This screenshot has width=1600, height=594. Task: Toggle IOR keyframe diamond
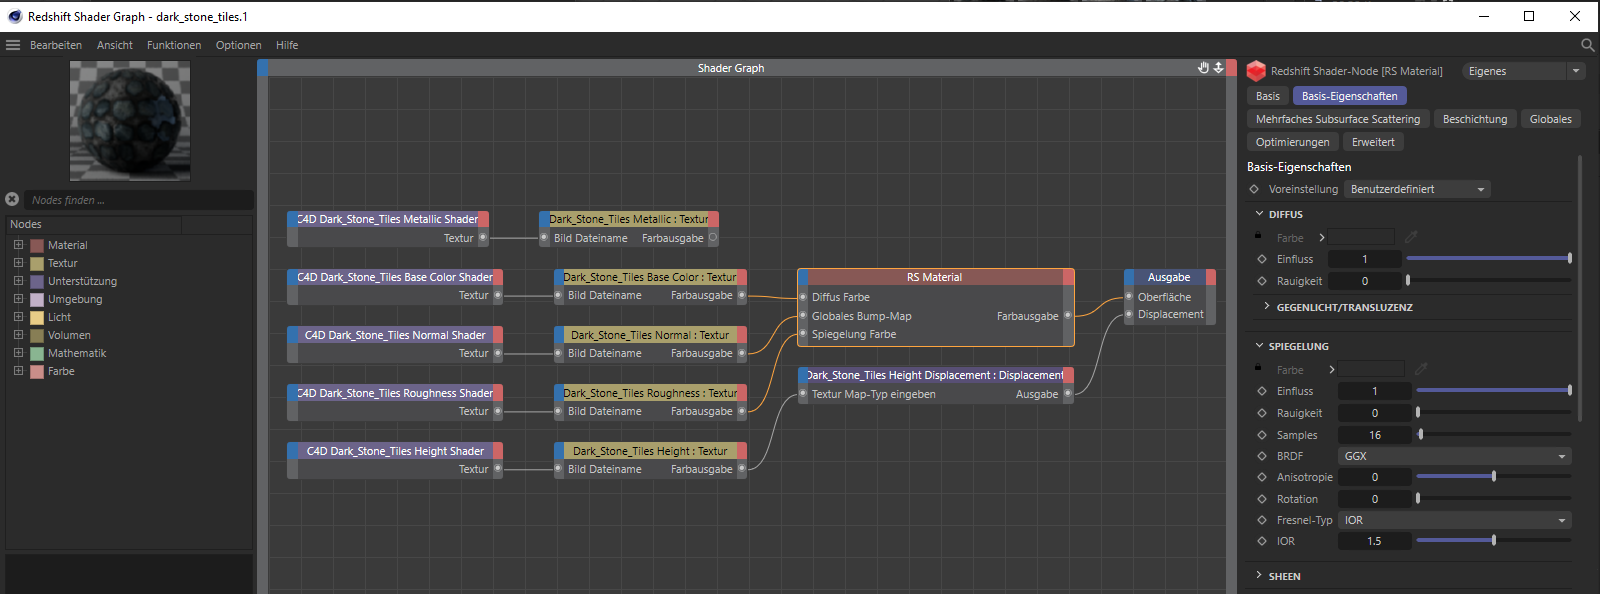(1262, 541)
